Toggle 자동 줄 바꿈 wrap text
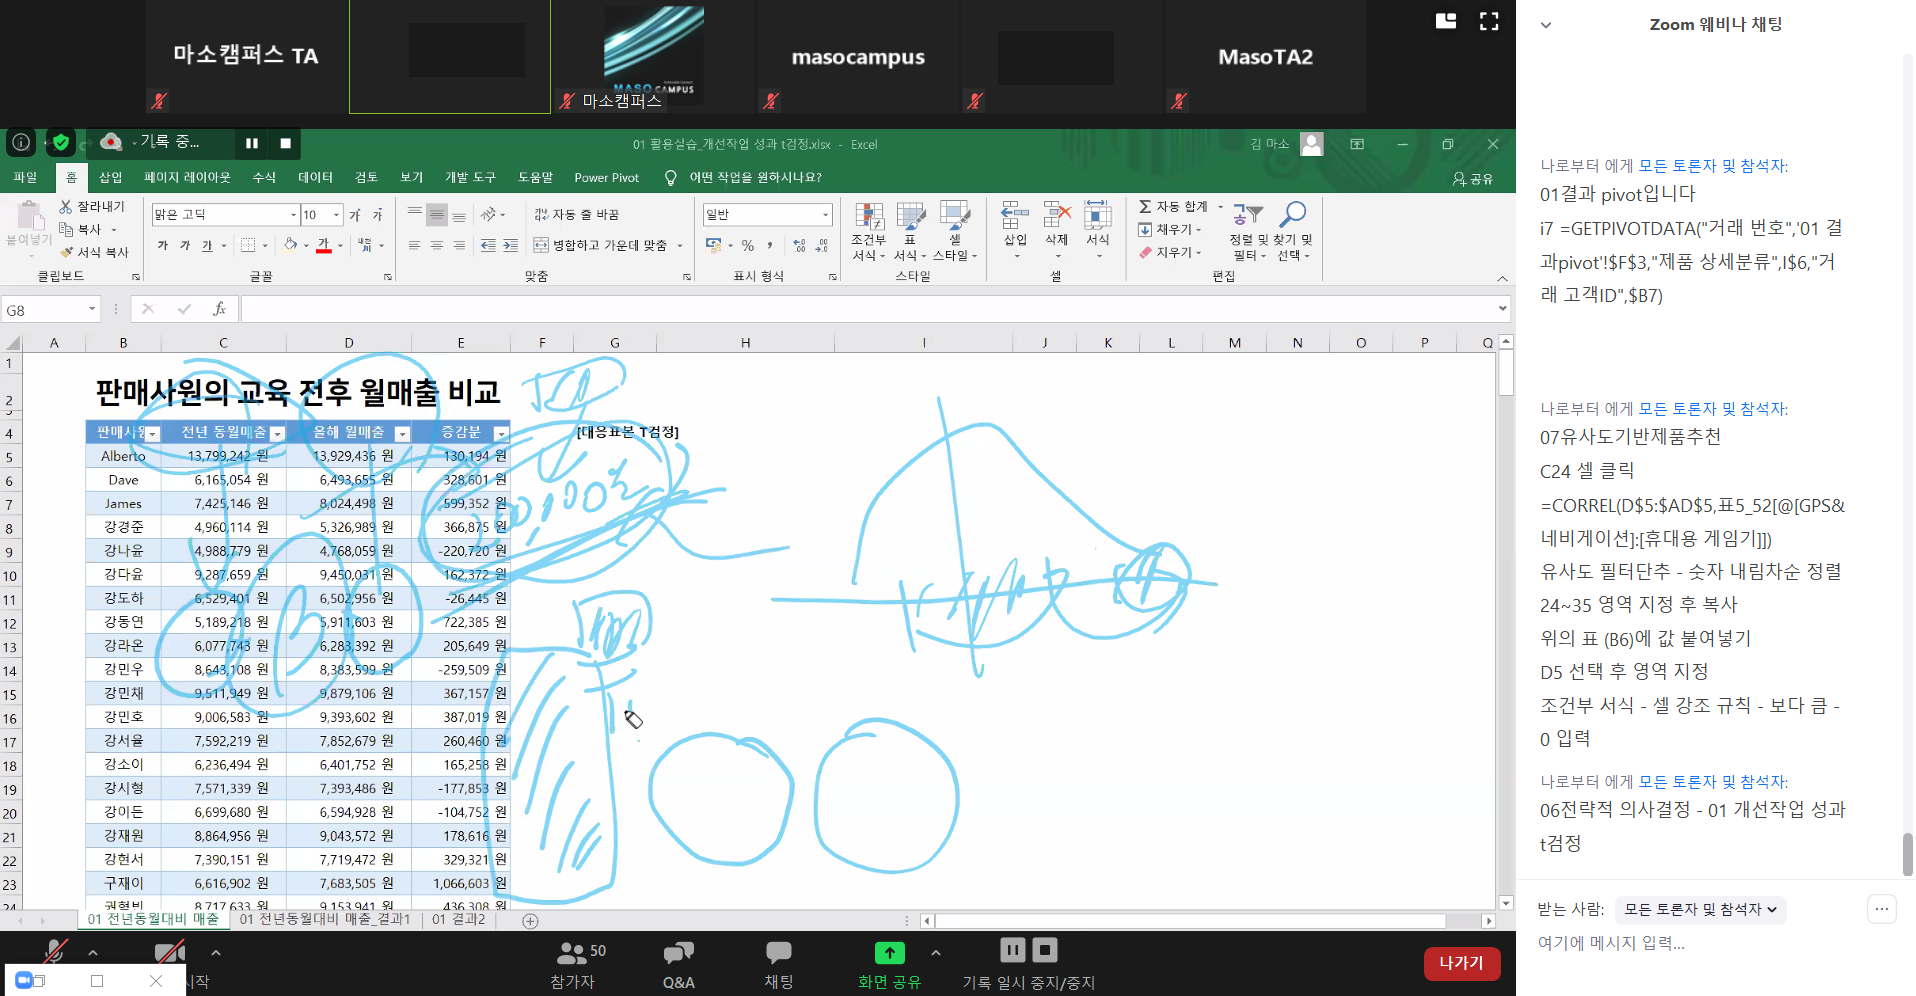 pyautogui.click(x=577, y=215)
